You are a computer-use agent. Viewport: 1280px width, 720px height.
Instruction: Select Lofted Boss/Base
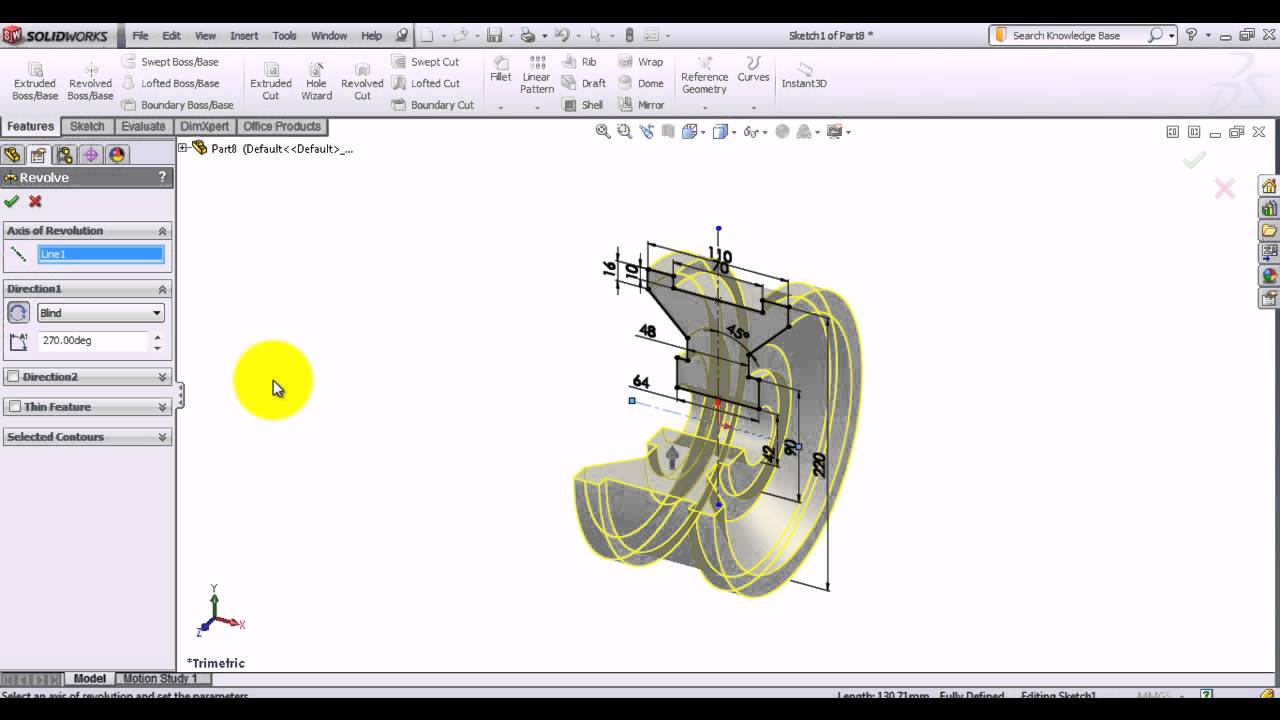click(x=170, y=83)
